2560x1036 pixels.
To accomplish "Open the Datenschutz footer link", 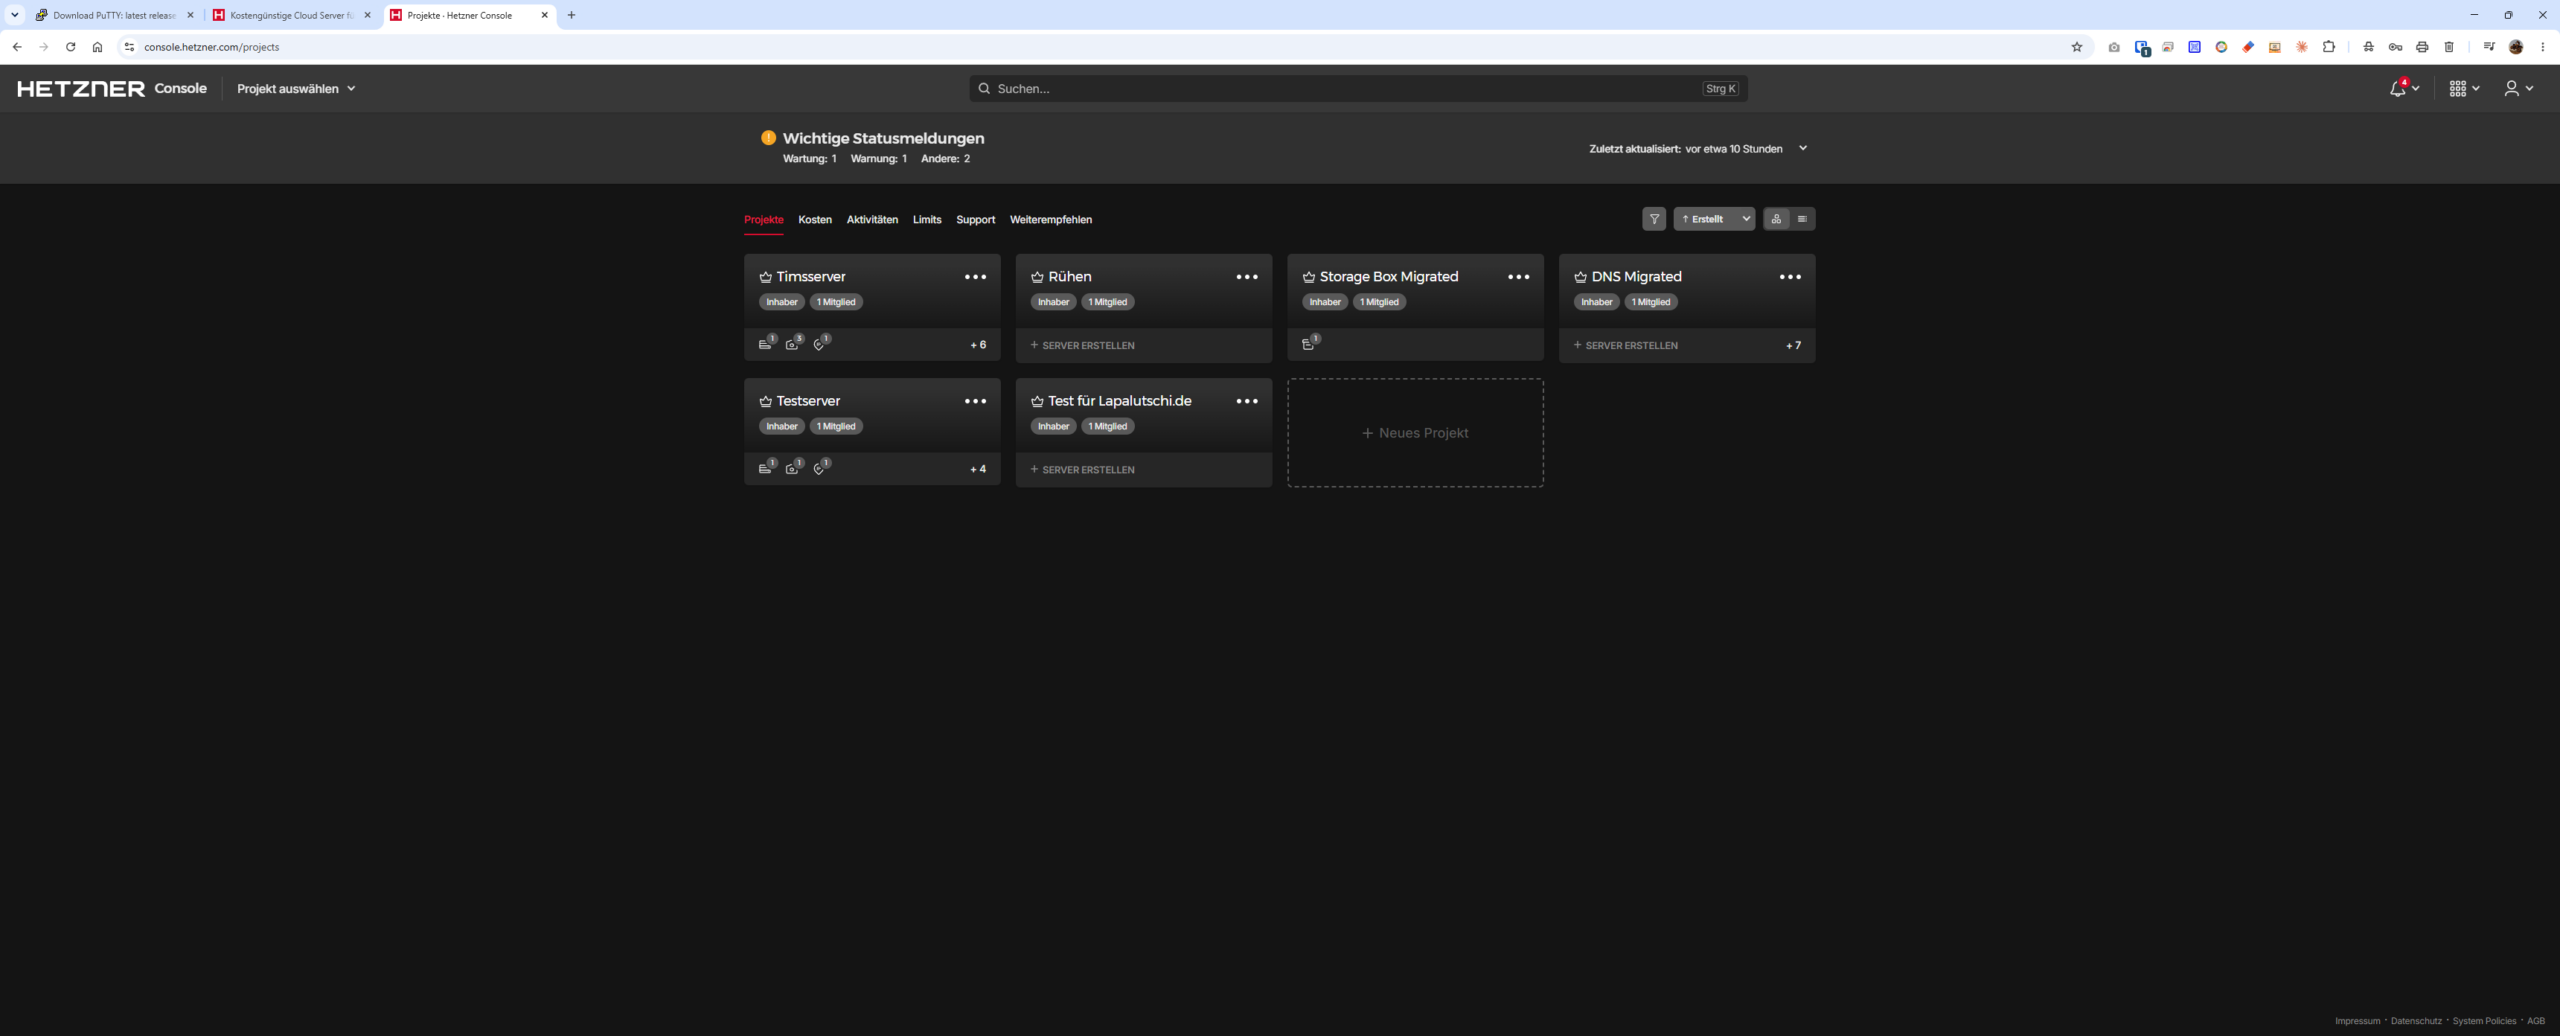I will [2416, 1021].
